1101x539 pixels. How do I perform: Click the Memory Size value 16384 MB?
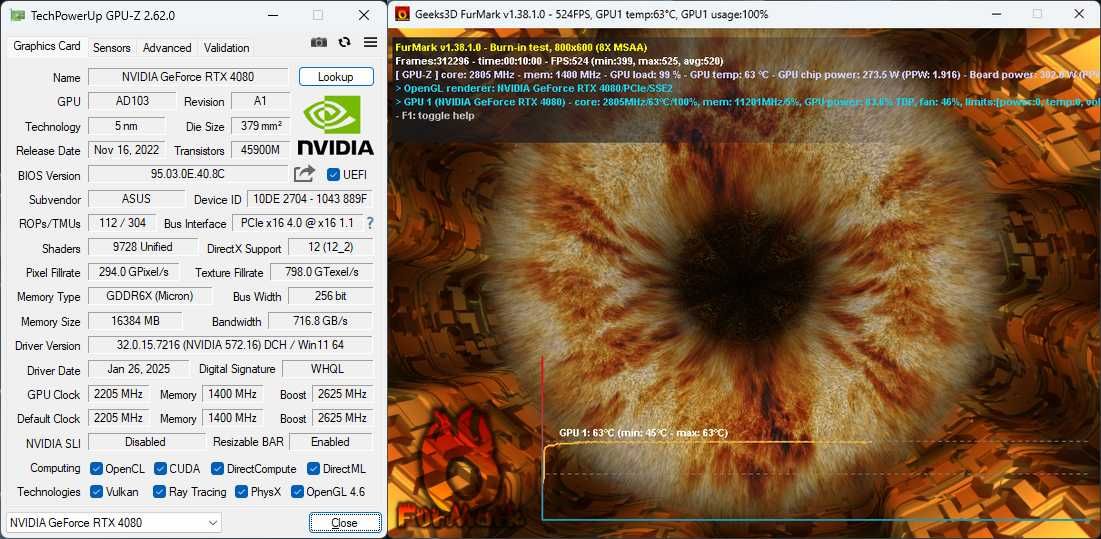pyautogui.click(x=135, y=321)
